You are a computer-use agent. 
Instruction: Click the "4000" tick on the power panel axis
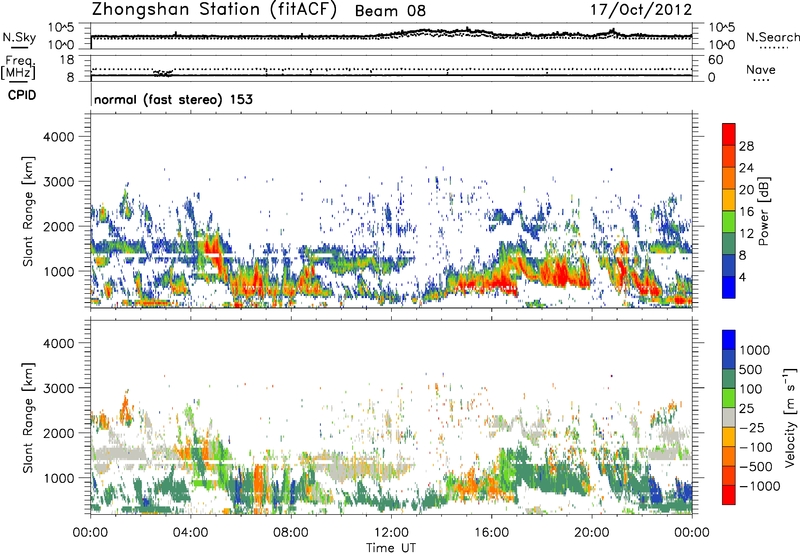58,137
